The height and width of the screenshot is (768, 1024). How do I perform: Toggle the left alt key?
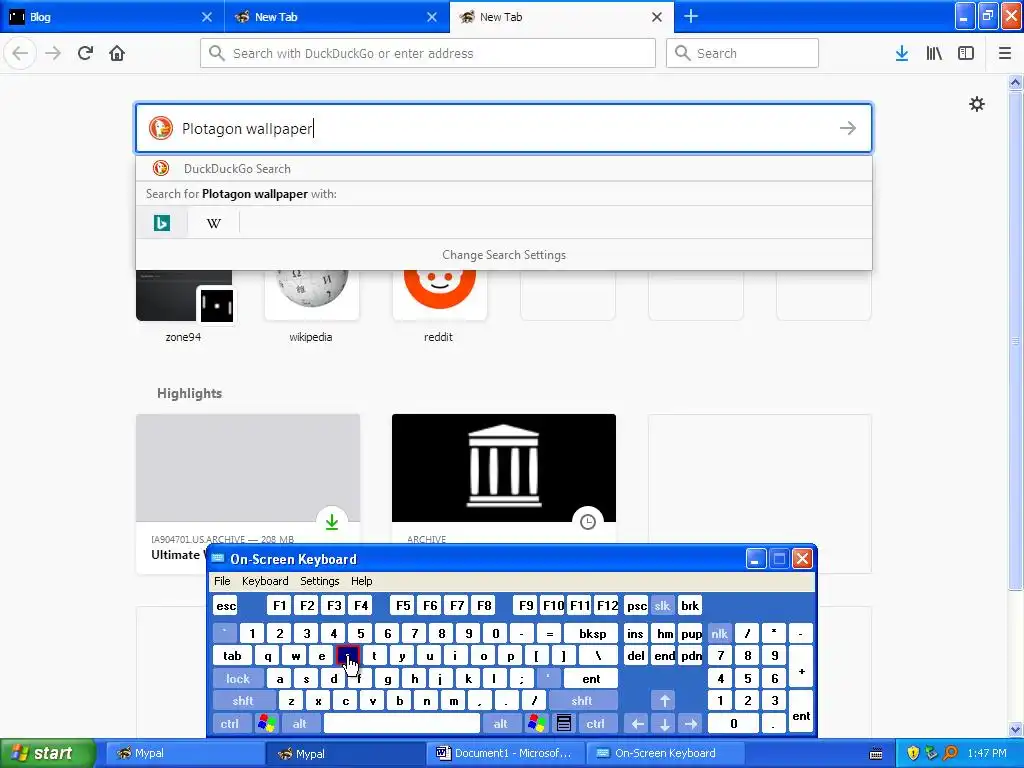point(299,724)
